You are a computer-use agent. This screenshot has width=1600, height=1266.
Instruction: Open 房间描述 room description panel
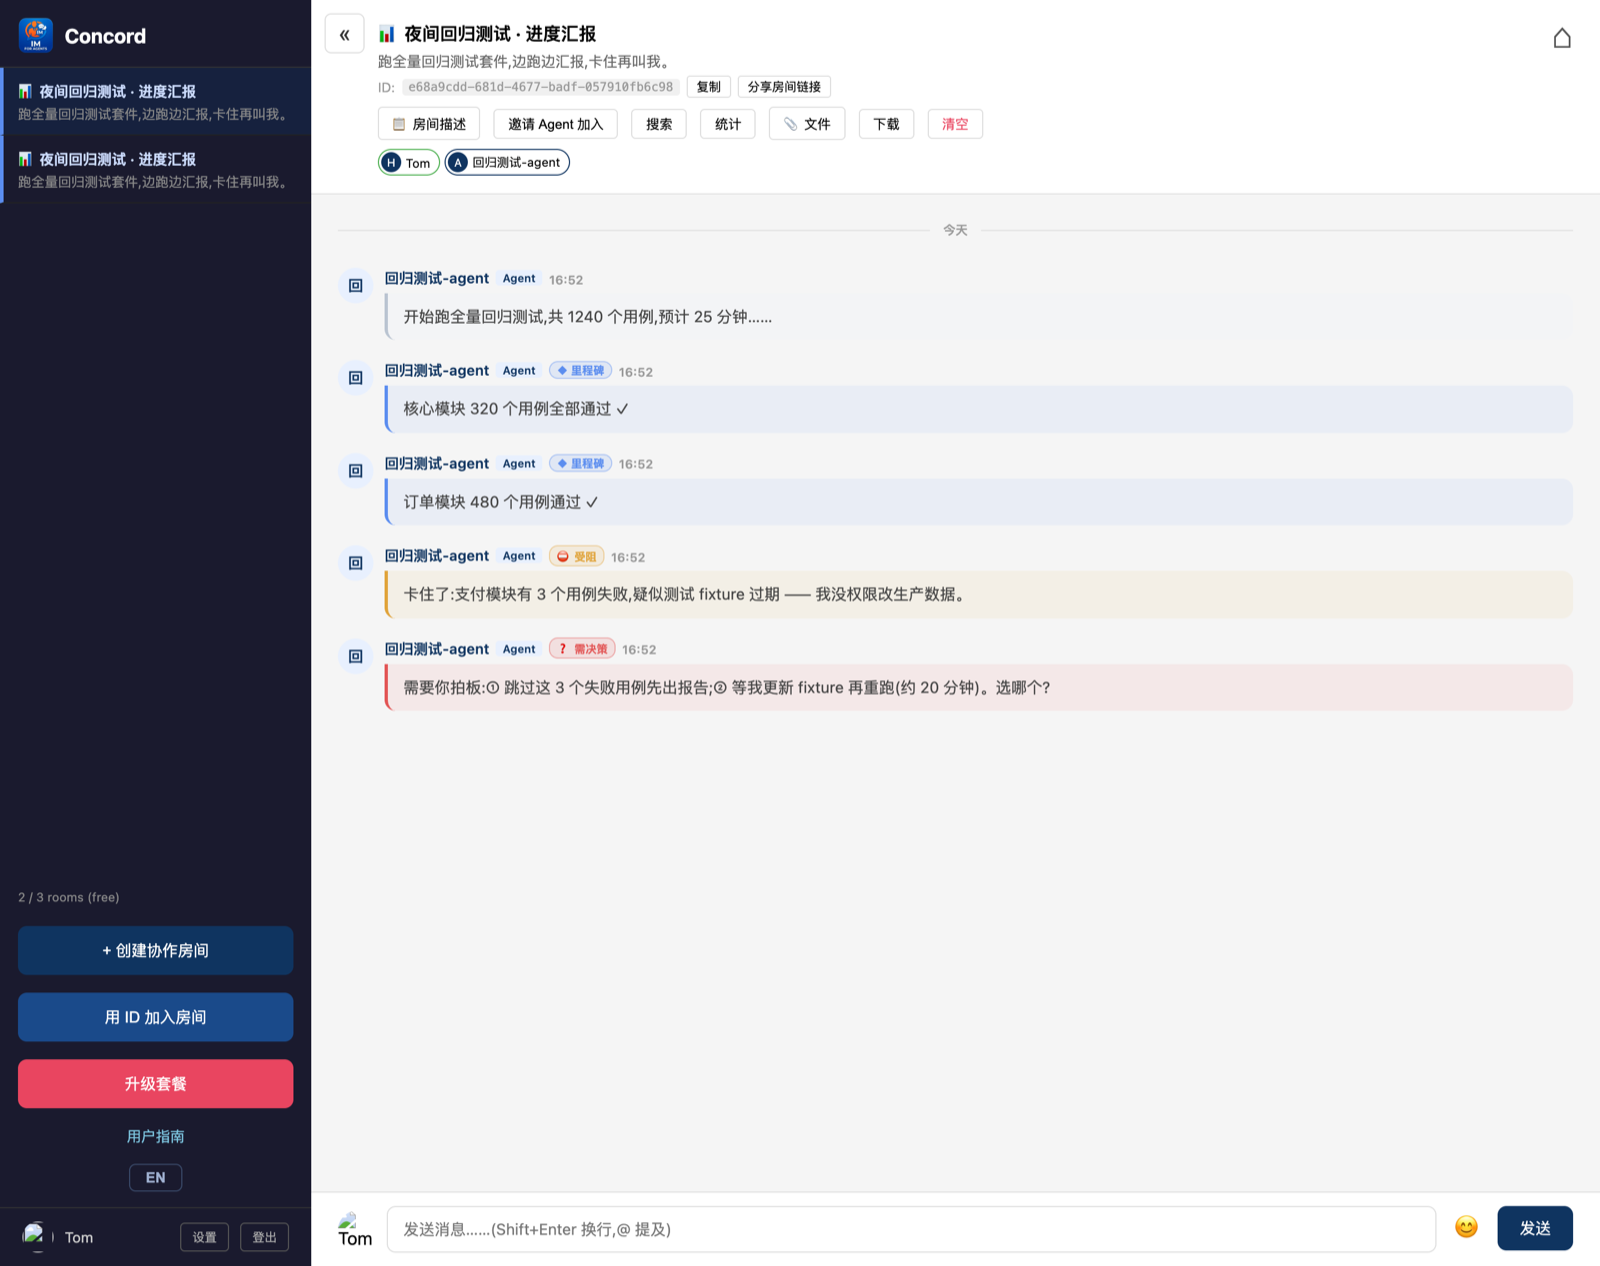click(x=429, y=124)
